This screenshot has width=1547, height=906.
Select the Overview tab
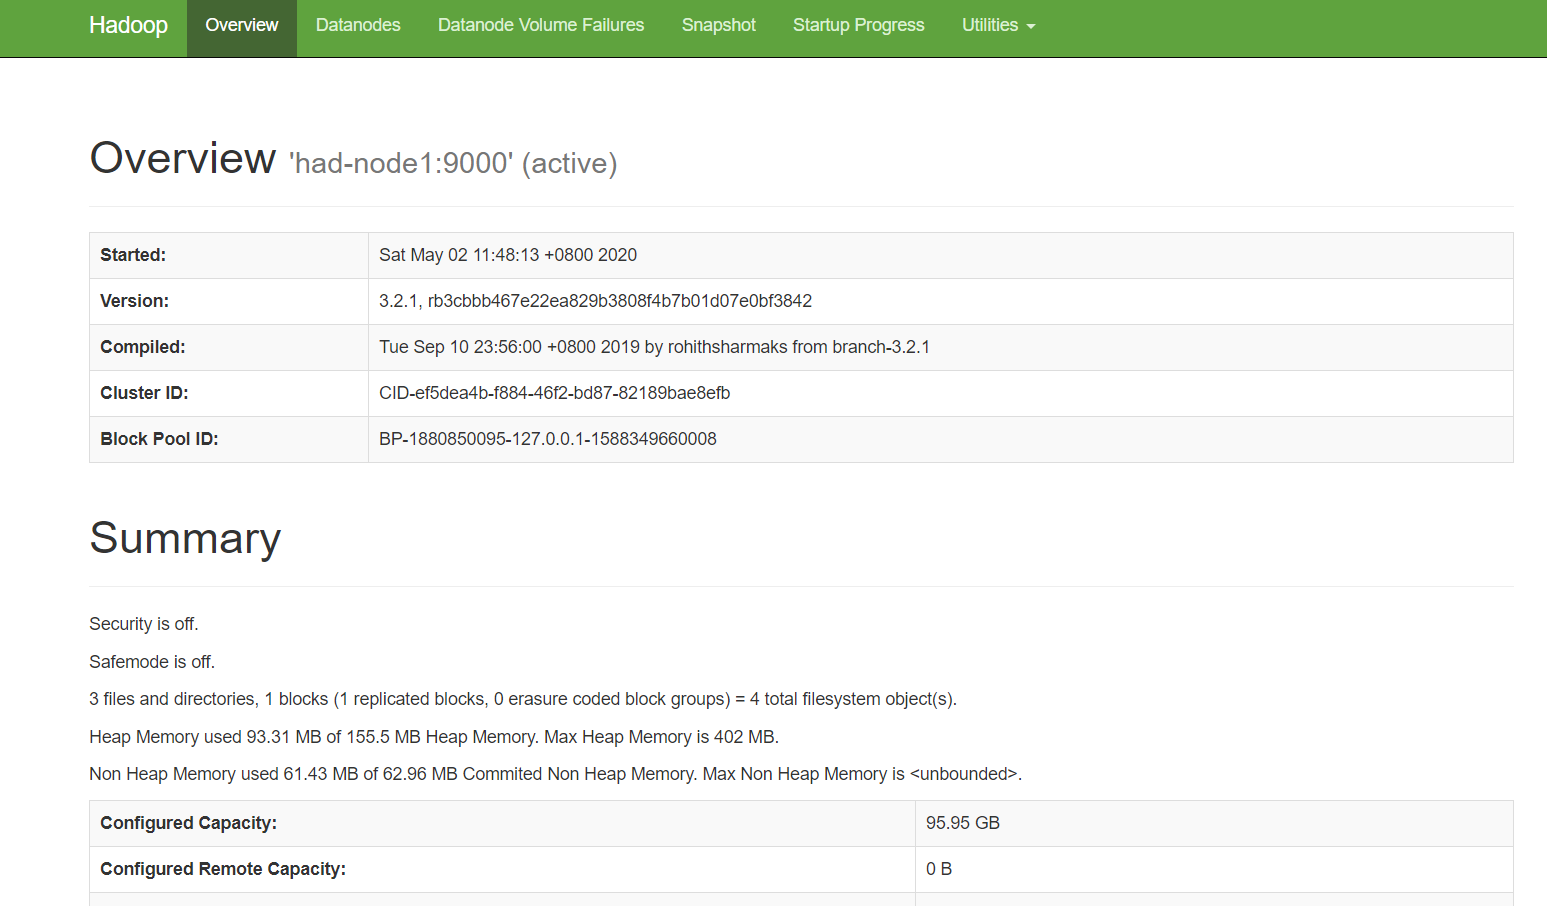coord(241,25)
